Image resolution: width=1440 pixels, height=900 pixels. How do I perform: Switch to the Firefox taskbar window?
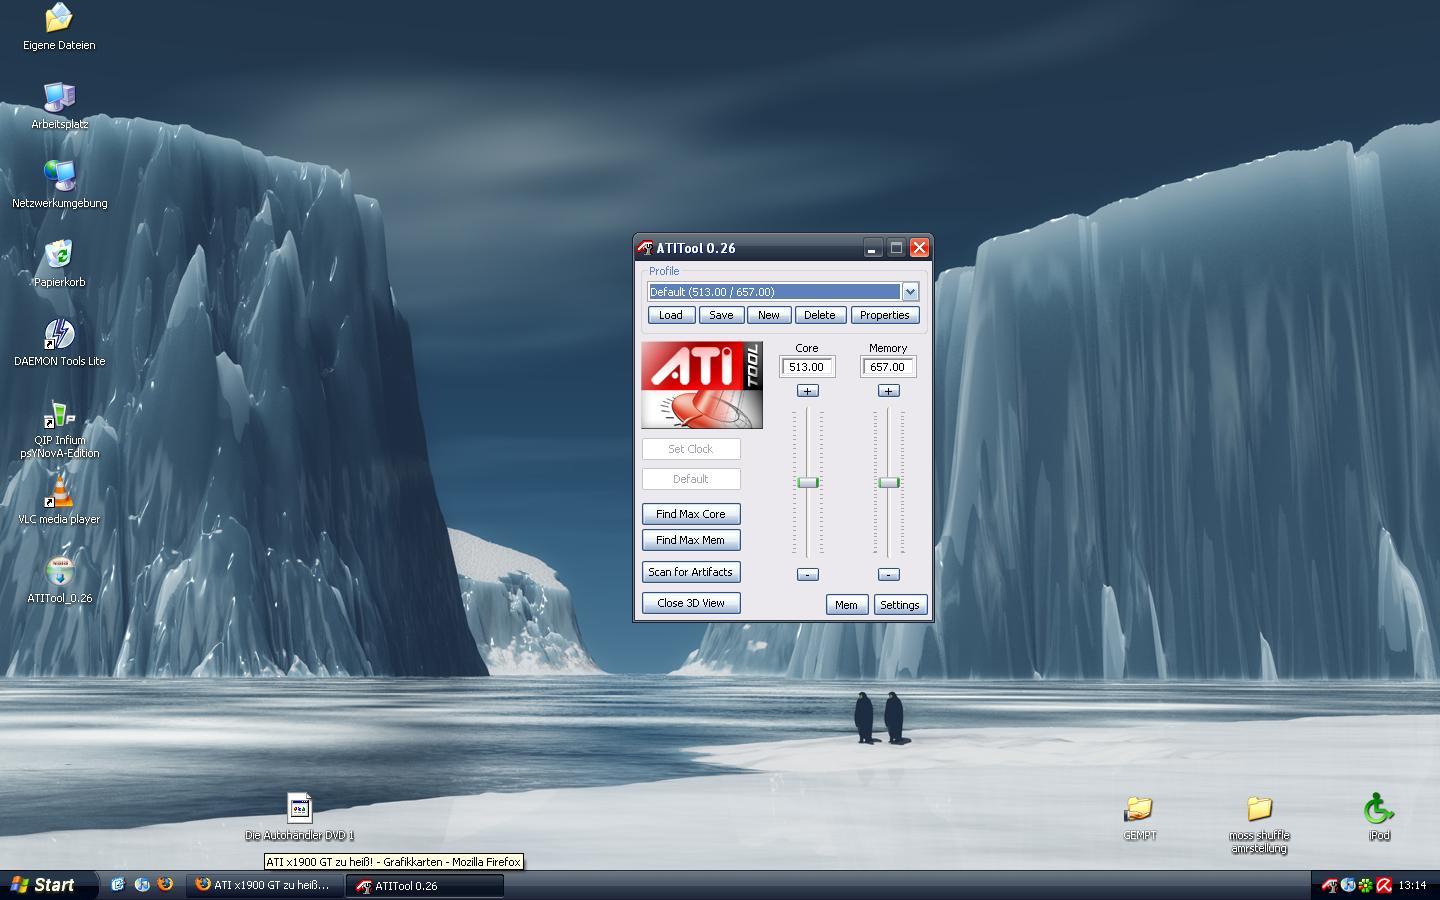[x=265, y=885]
